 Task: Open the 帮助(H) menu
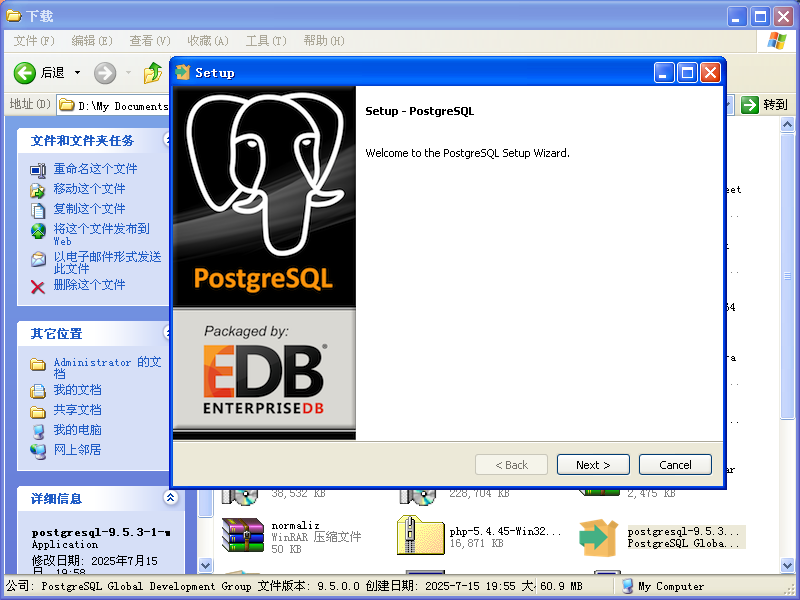(x=324, y=41)
